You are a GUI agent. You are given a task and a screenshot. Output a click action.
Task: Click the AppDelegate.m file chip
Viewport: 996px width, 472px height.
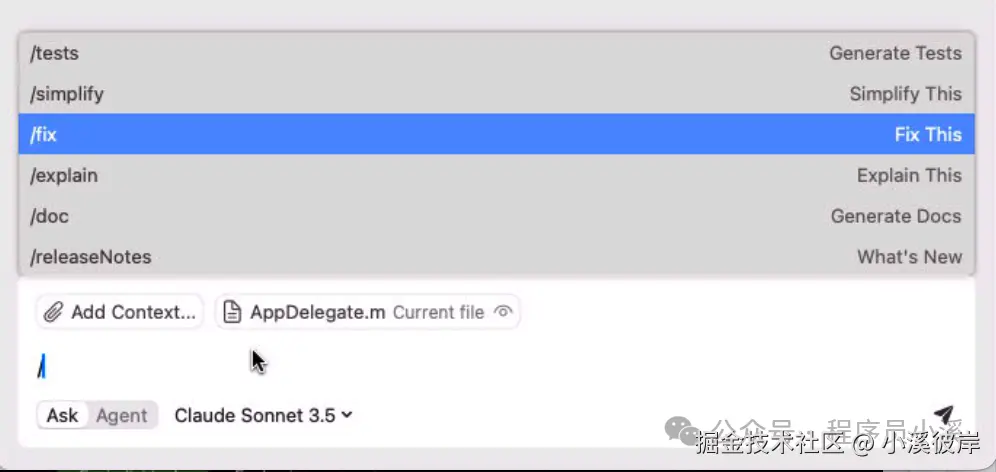click(x=367, y=312)
